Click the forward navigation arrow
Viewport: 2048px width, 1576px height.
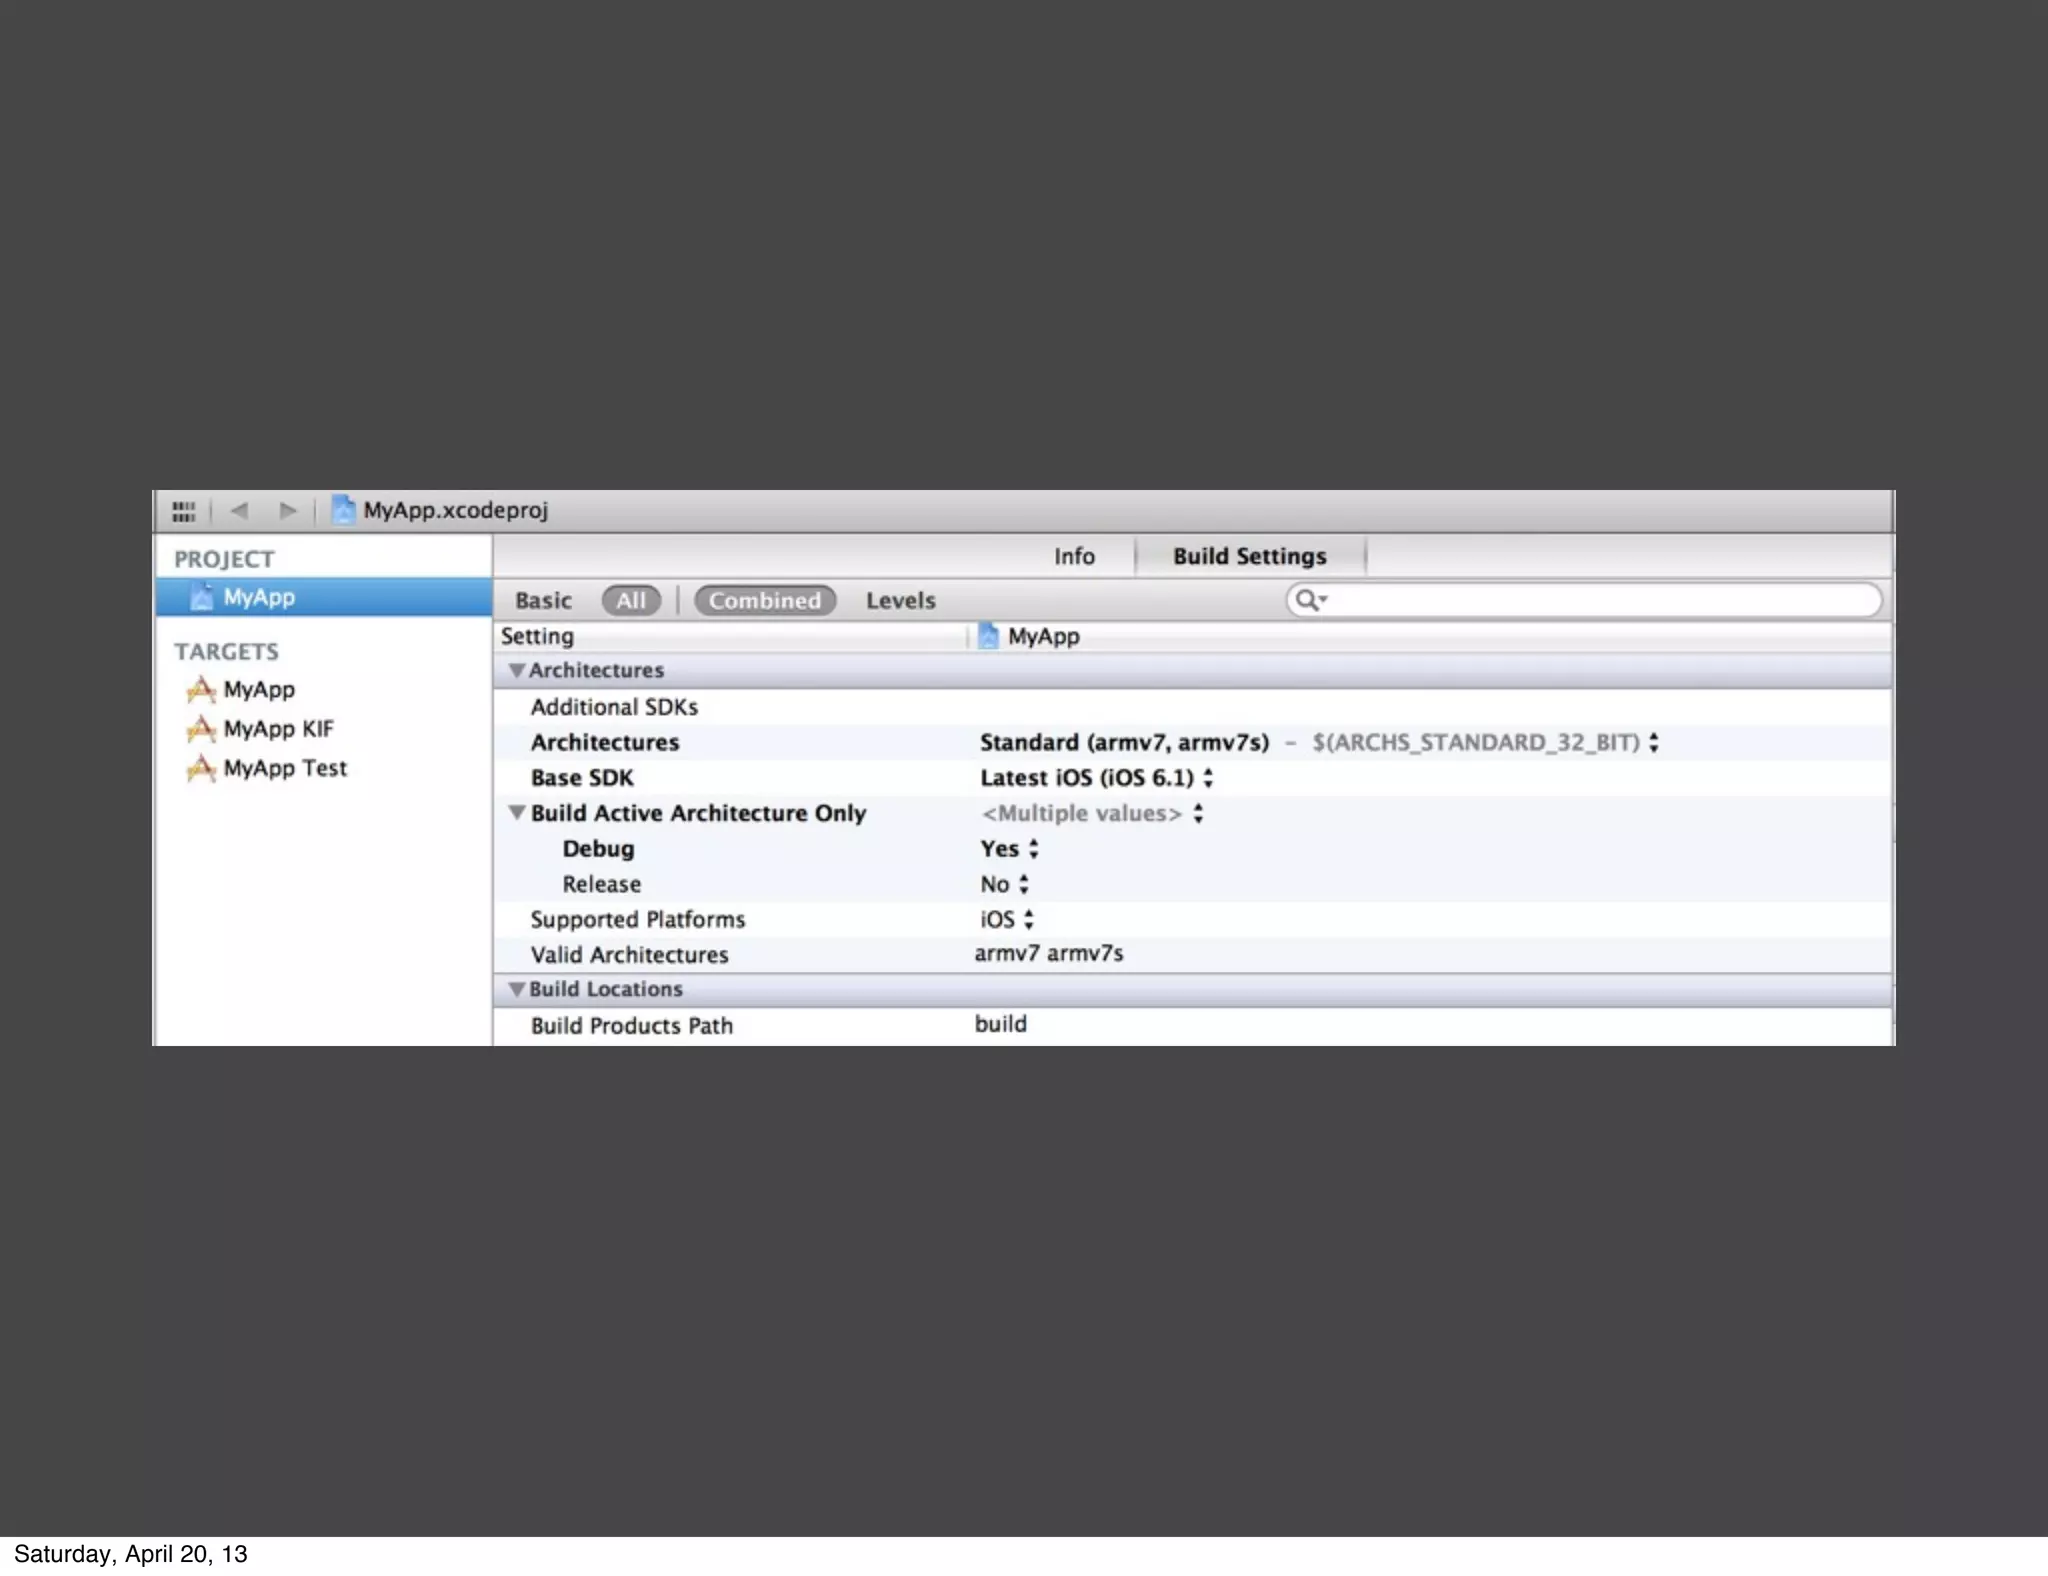tap(288, 511)
